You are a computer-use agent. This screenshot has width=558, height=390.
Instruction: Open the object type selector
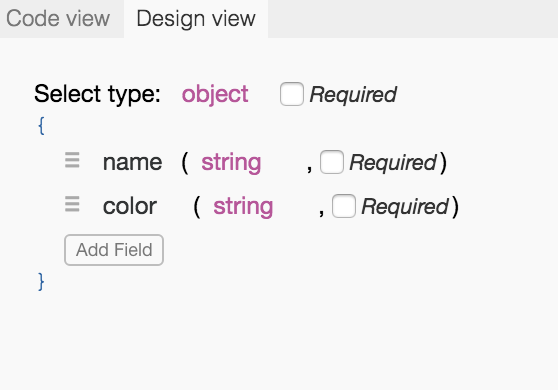[x=215, y=94]
